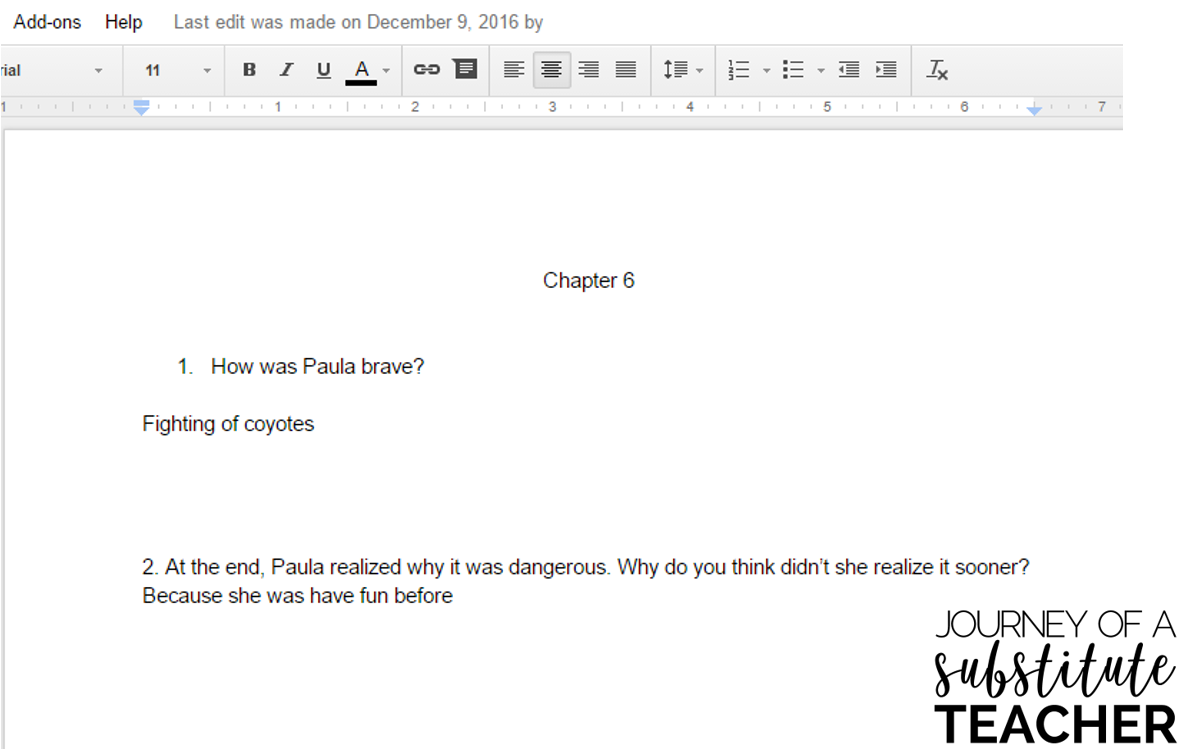Apply underline to selected text
Viewport: 1178px width, 749px height.
point(323,70)
